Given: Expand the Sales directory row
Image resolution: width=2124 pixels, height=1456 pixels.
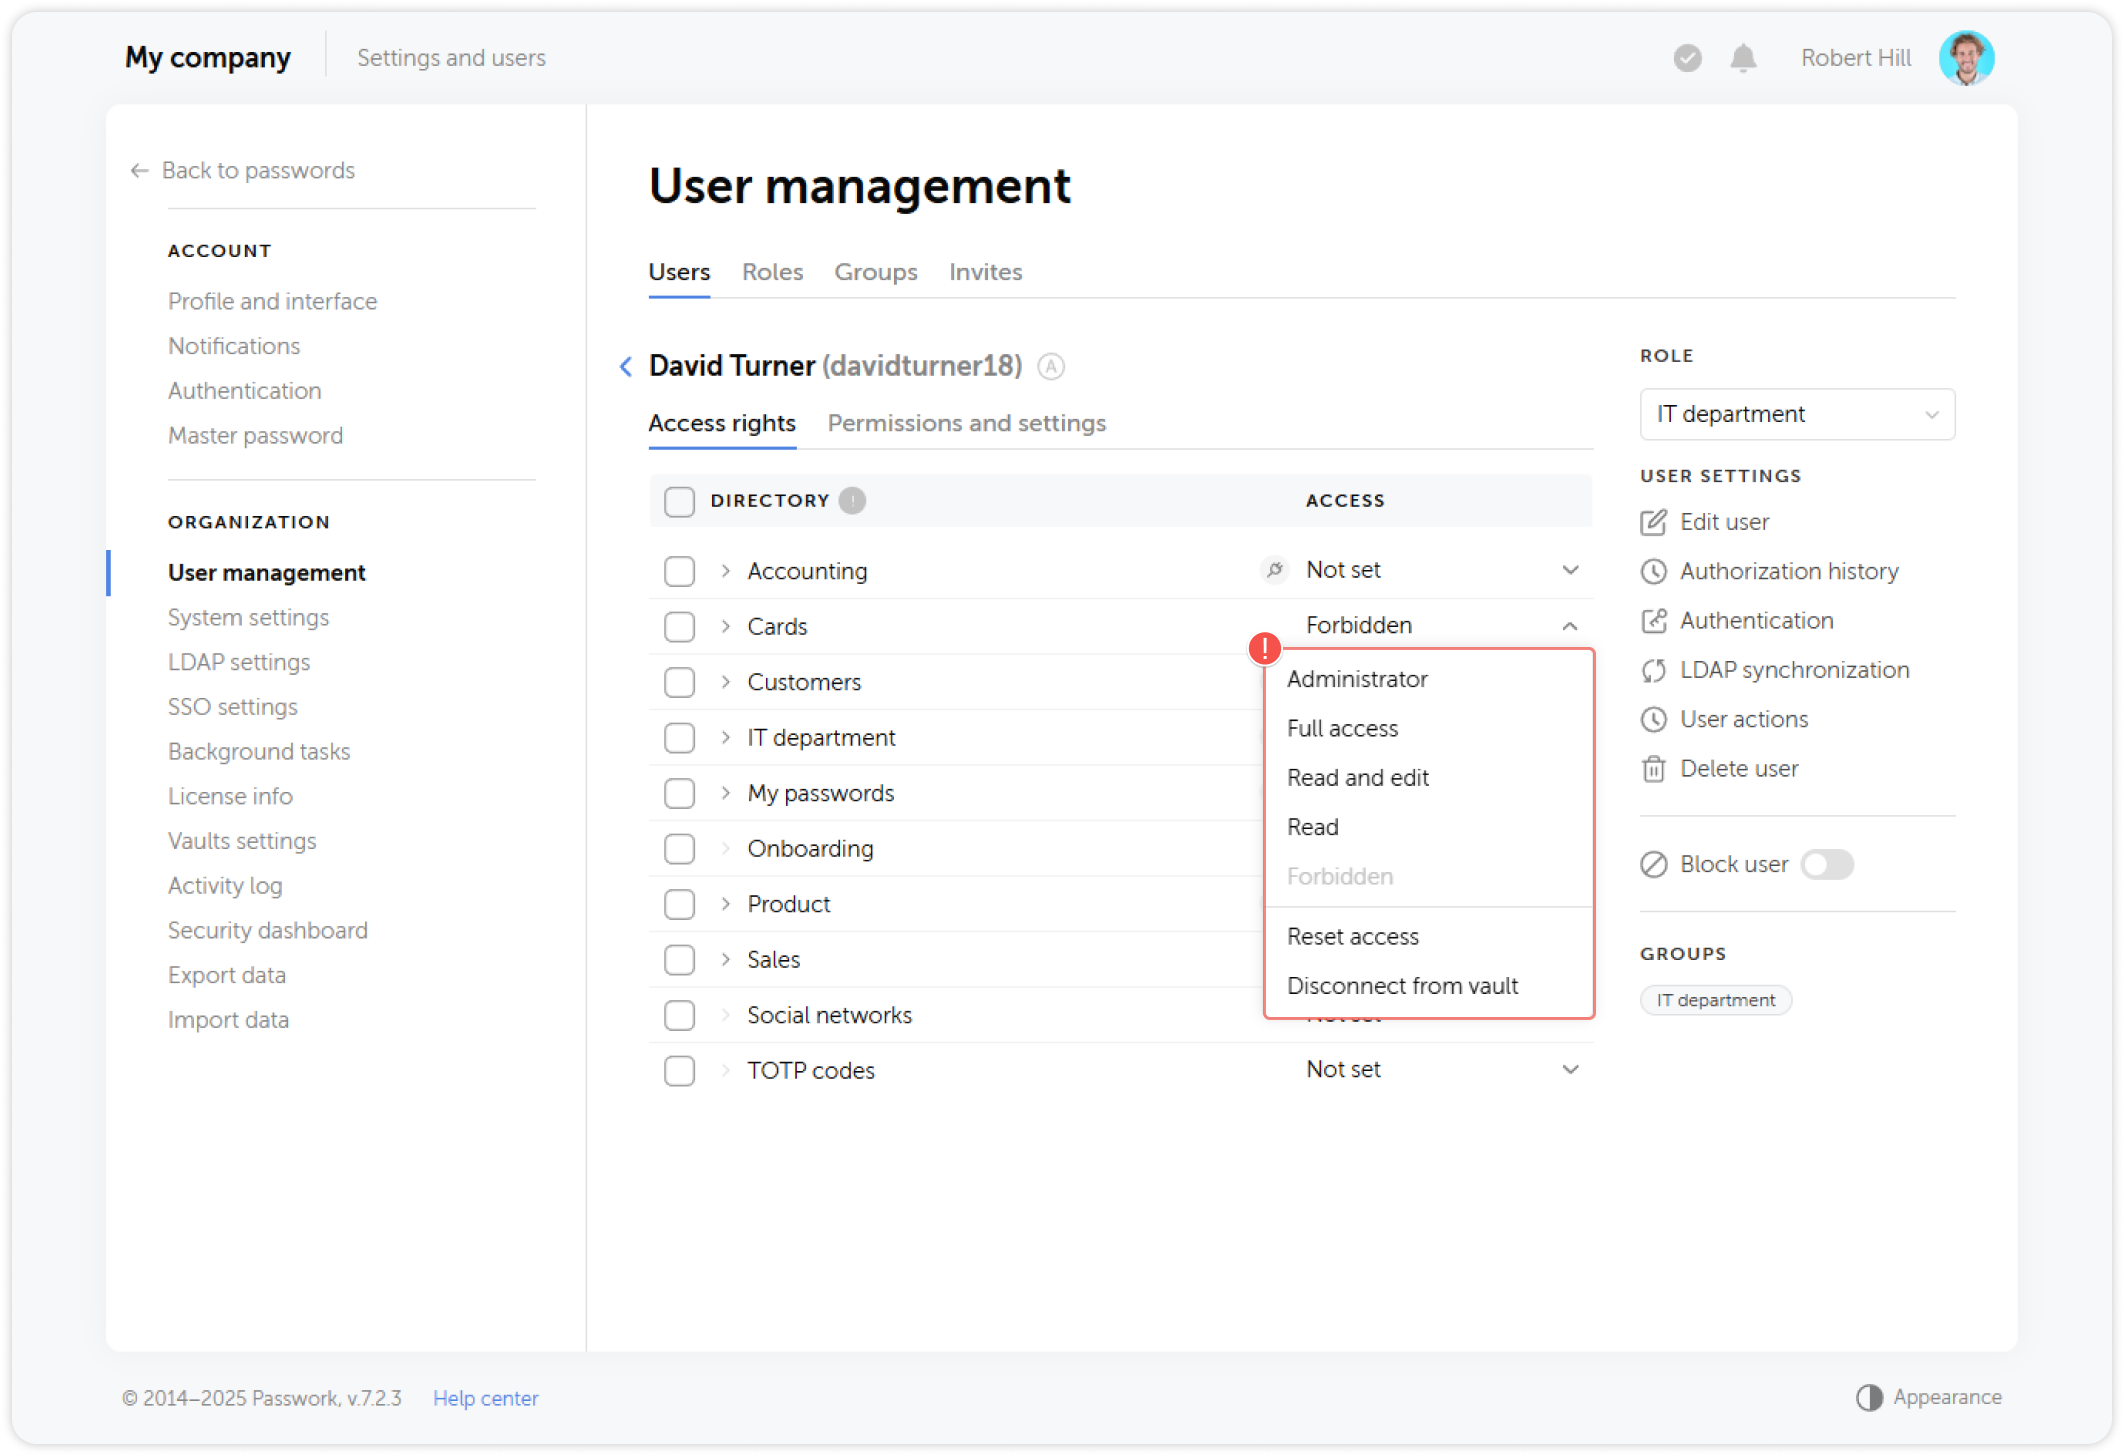Looking at the screenshot, I should click(x=723, y=959).
